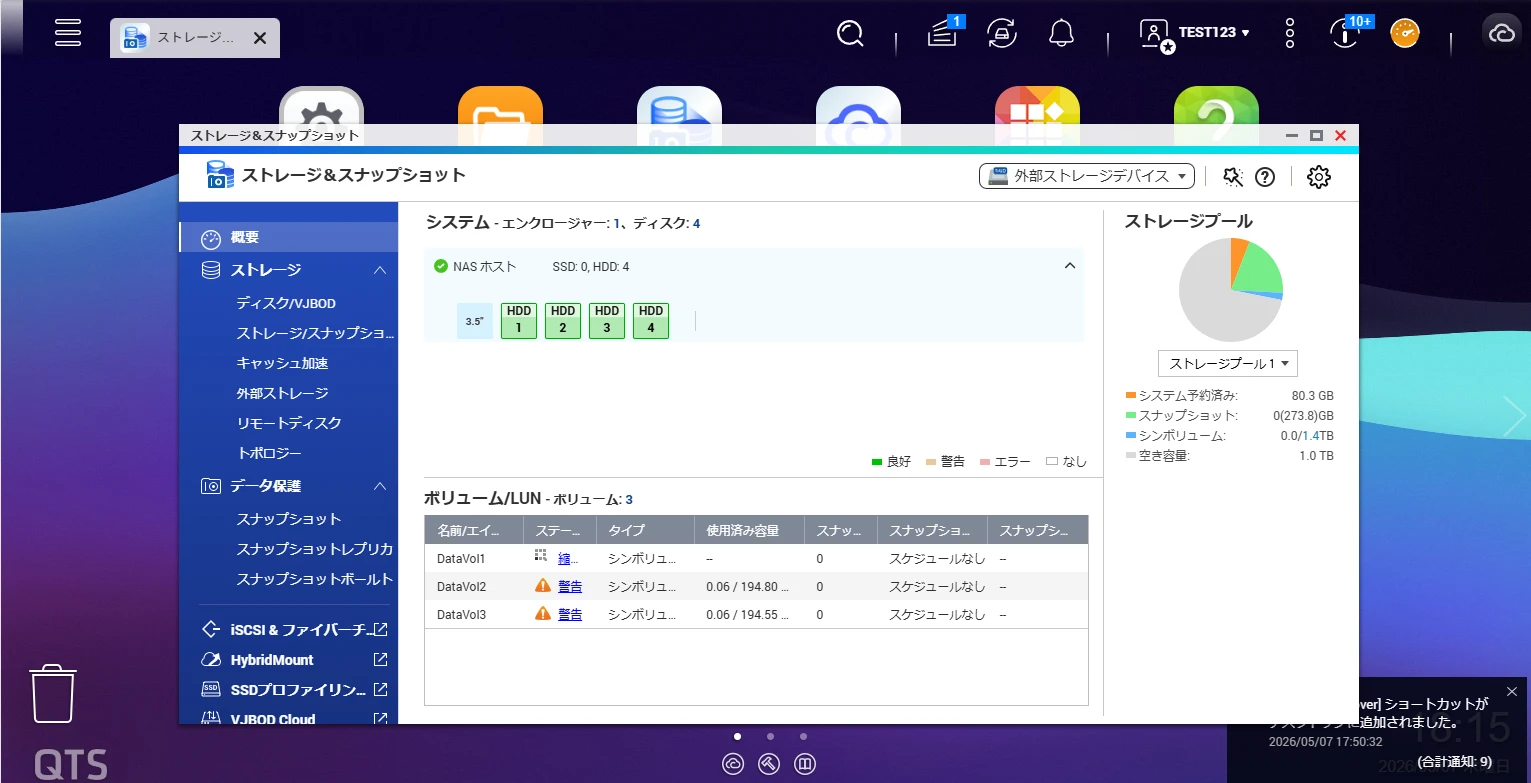The image size is (1531, 783).
Task: Open the Control Panel gear desktop icon
Action: click(321, 106)
